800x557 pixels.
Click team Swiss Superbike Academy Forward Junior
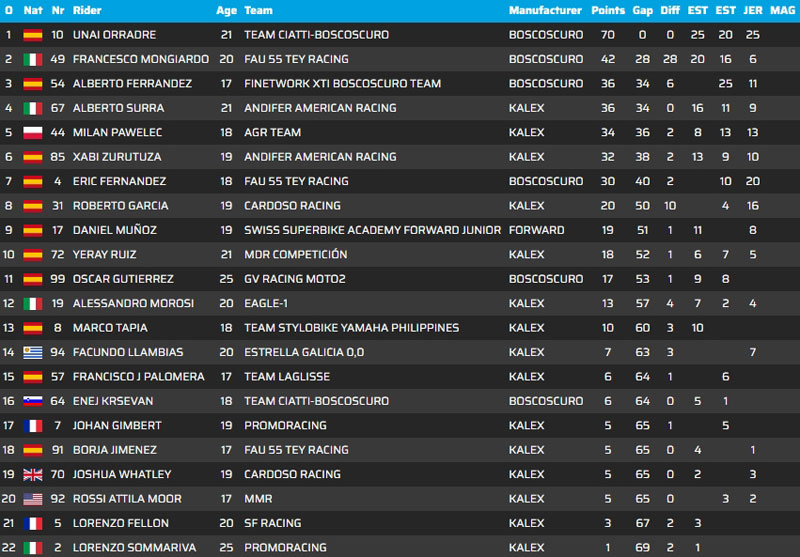372,230
